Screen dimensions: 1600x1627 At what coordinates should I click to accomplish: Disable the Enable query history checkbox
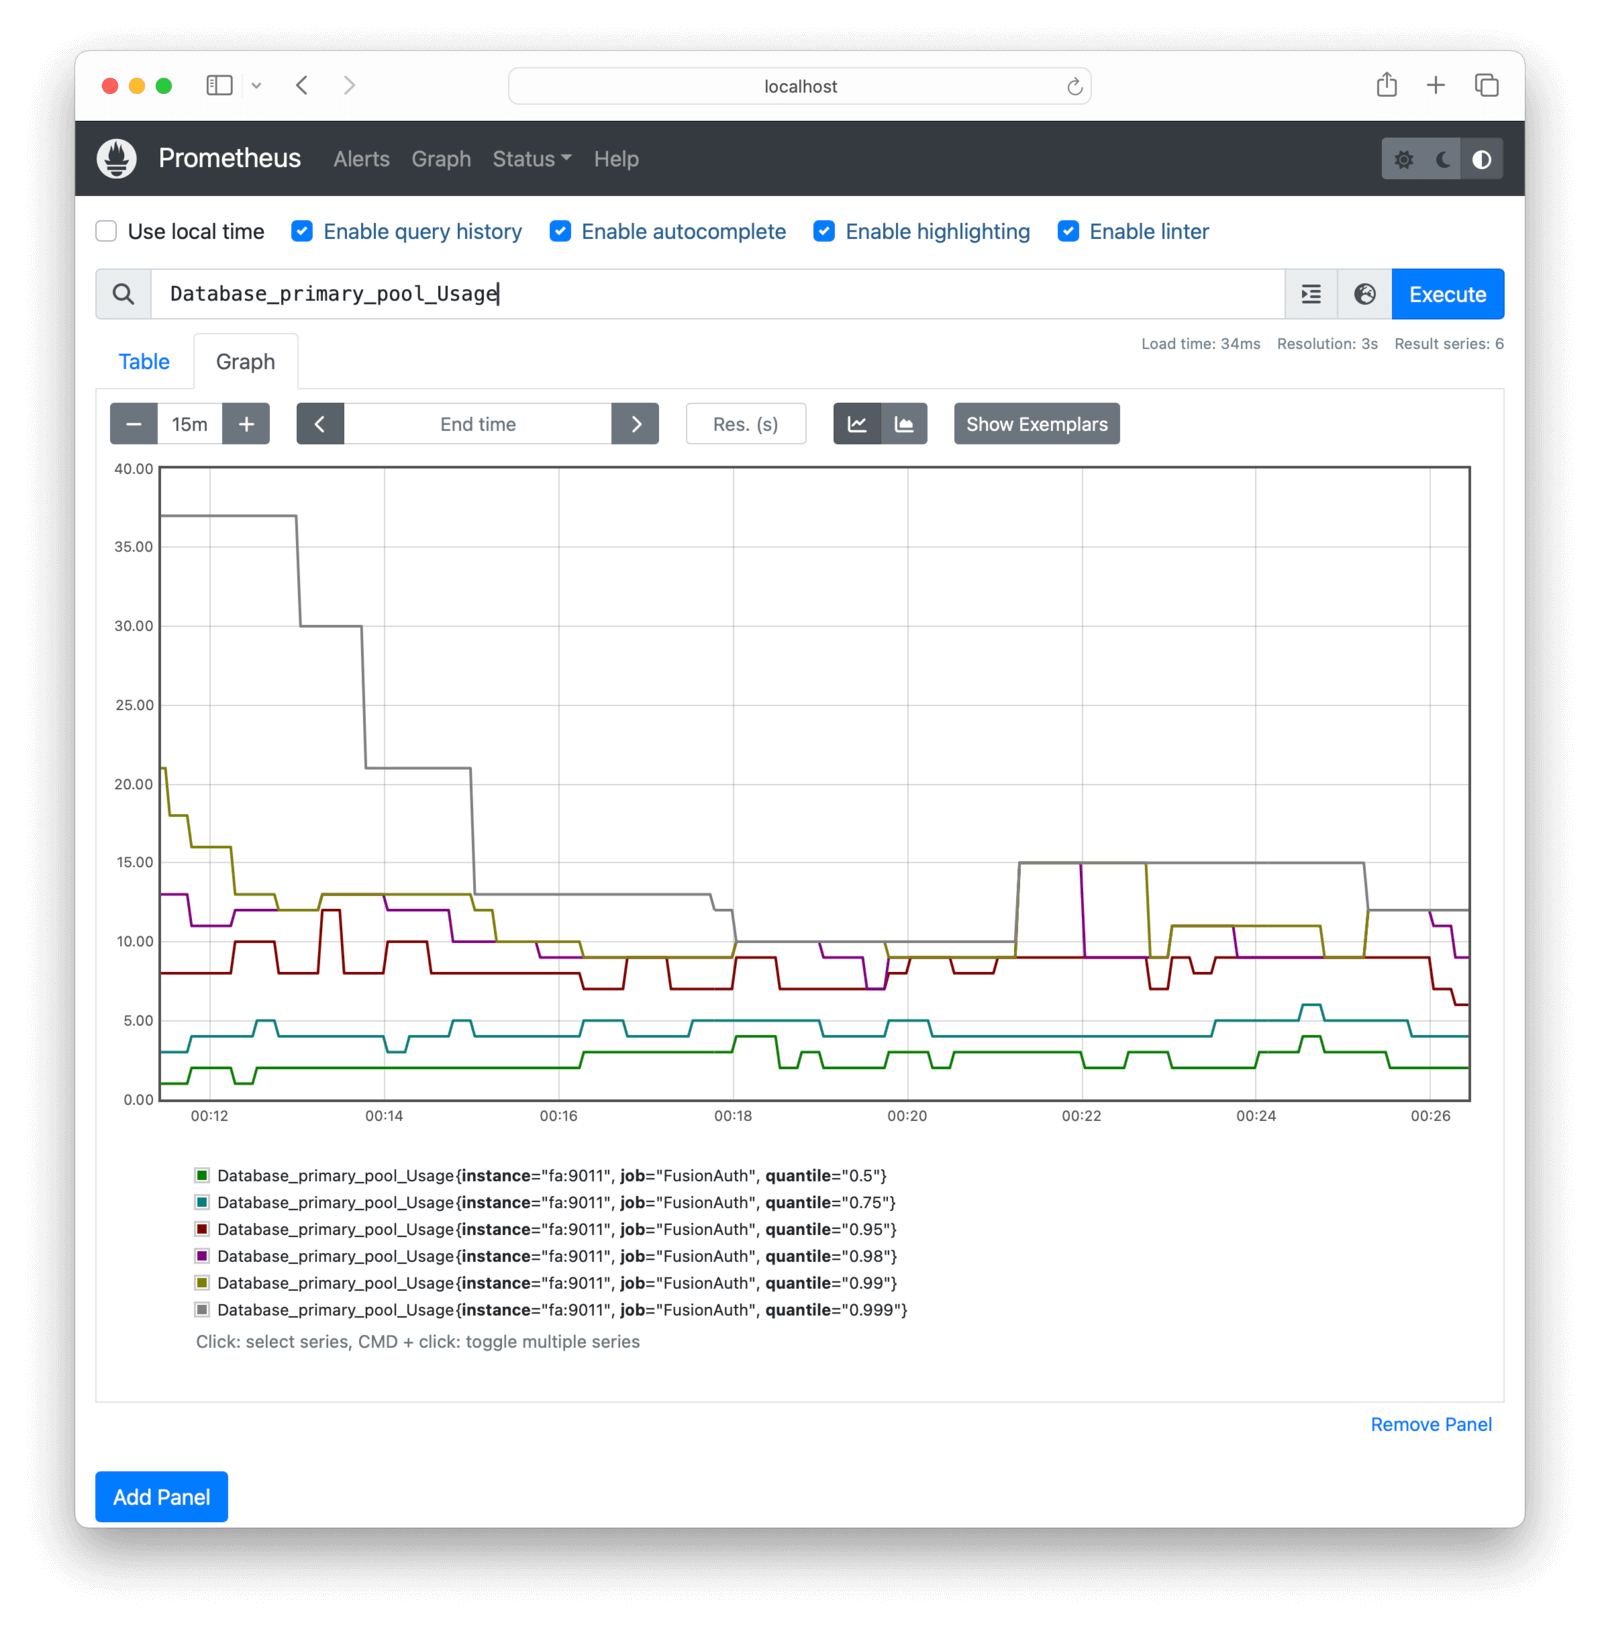pos(302,232)
